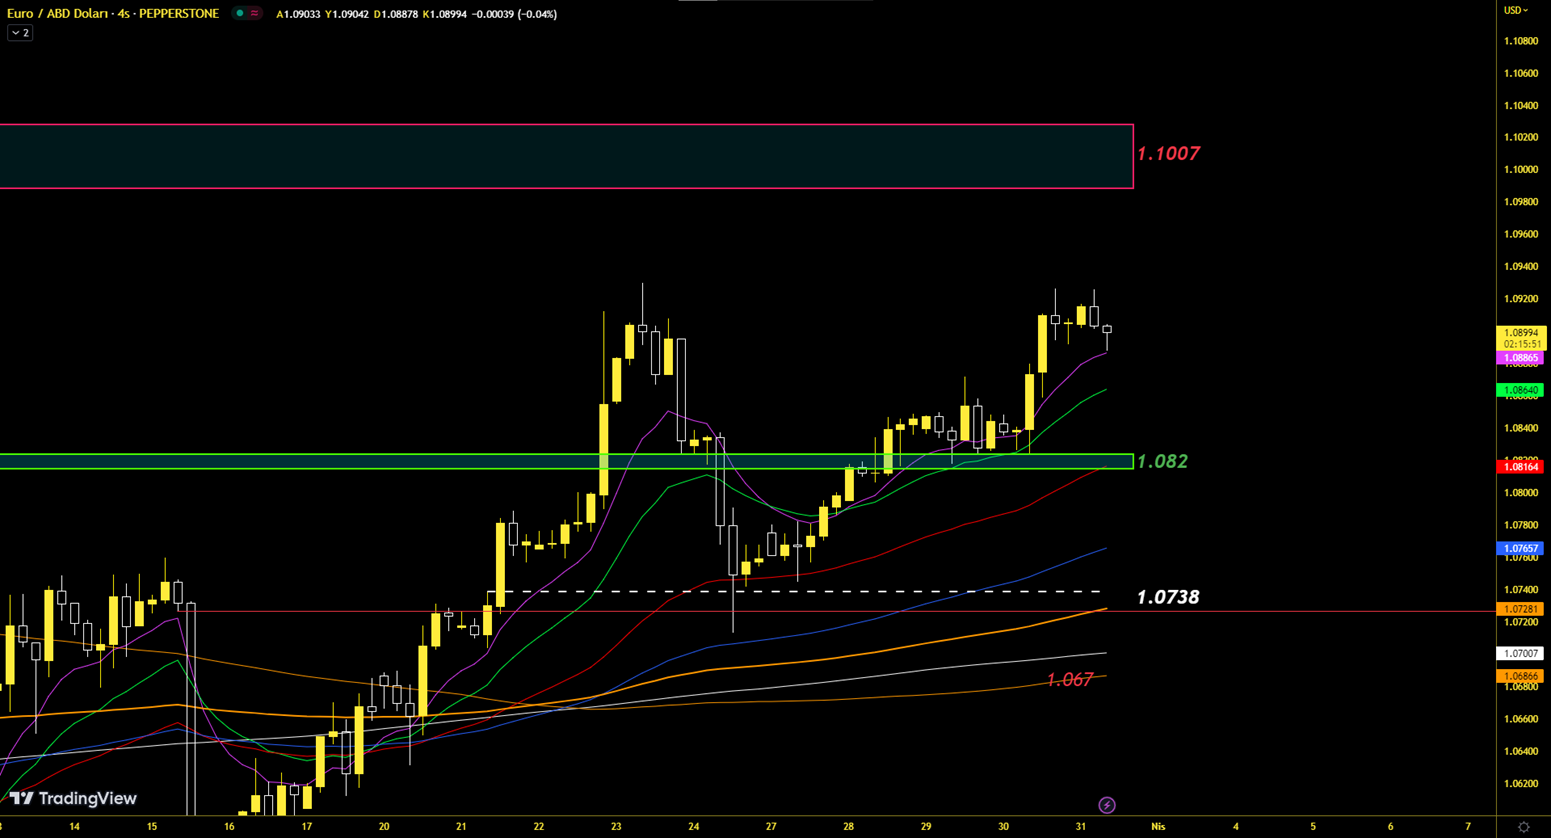Click the green 1.082 support zone rectangle
Screen dimensions: 1551x838
point(566,461)
